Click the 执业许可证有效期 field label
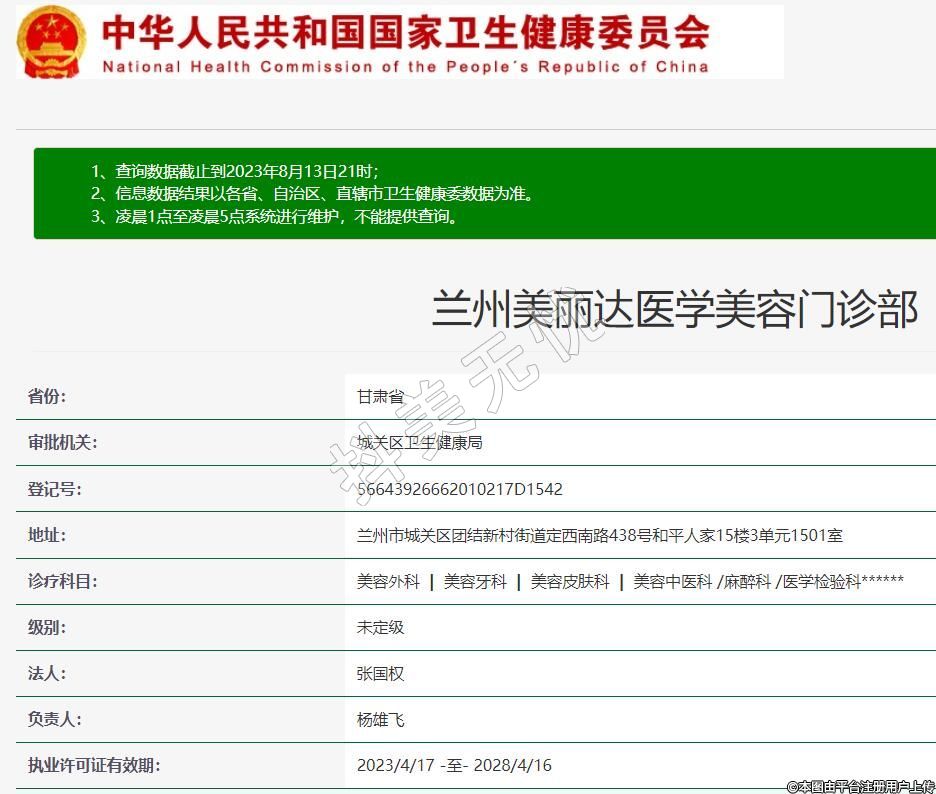Viewport: 936px width, 794px height. click(x=94, y=765)
